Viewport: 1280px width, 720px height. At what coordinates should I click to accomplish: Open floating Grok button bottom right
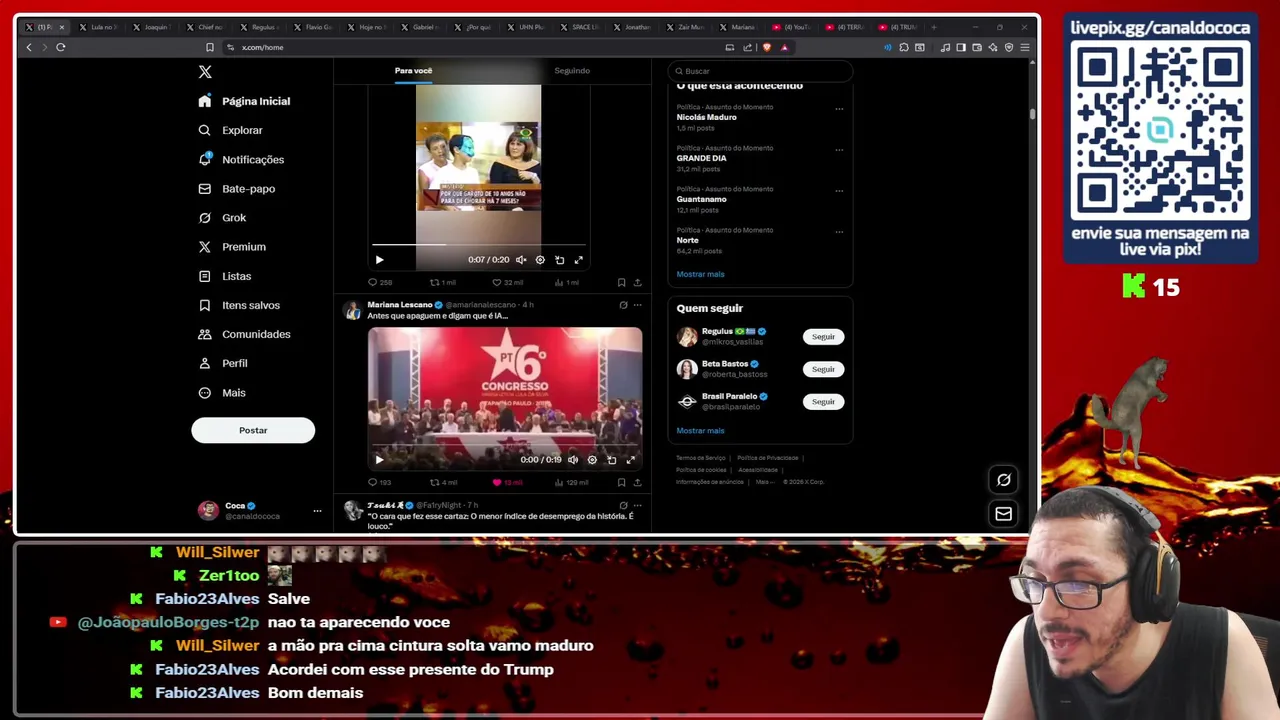point(1004,480)
